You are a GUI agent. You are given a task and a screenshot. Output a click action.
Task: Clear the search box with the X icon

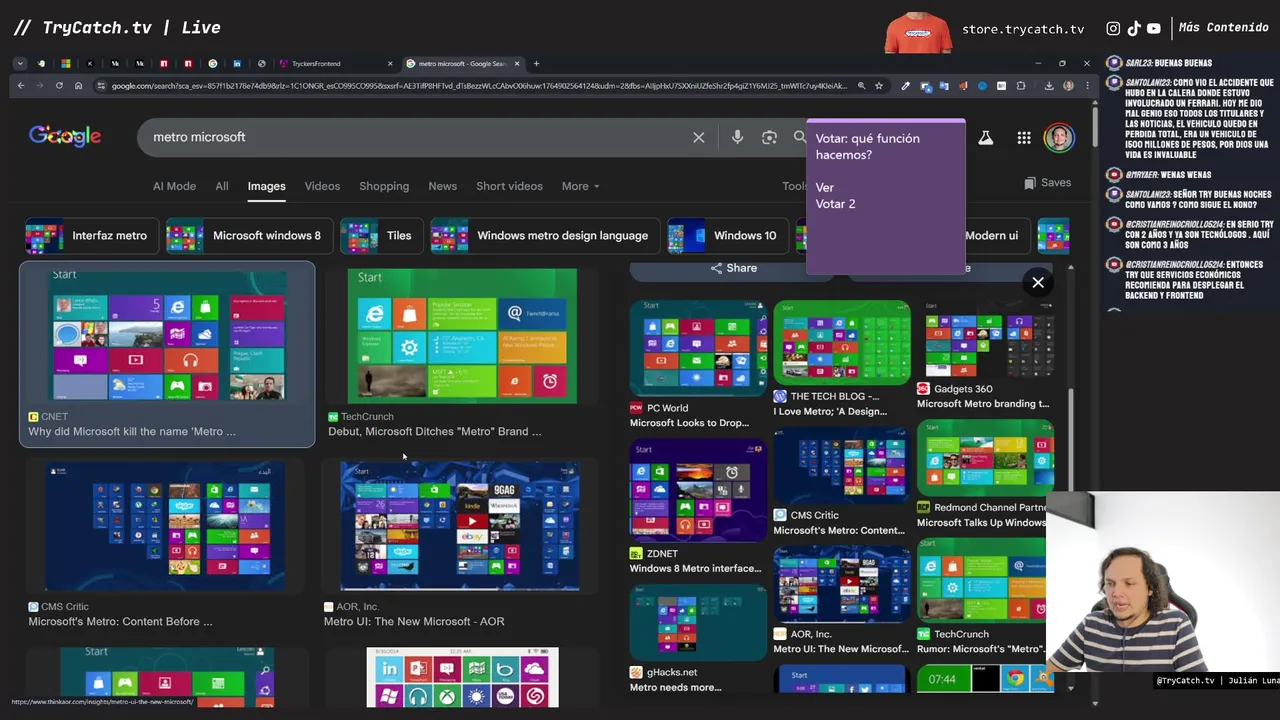point(699,137)
